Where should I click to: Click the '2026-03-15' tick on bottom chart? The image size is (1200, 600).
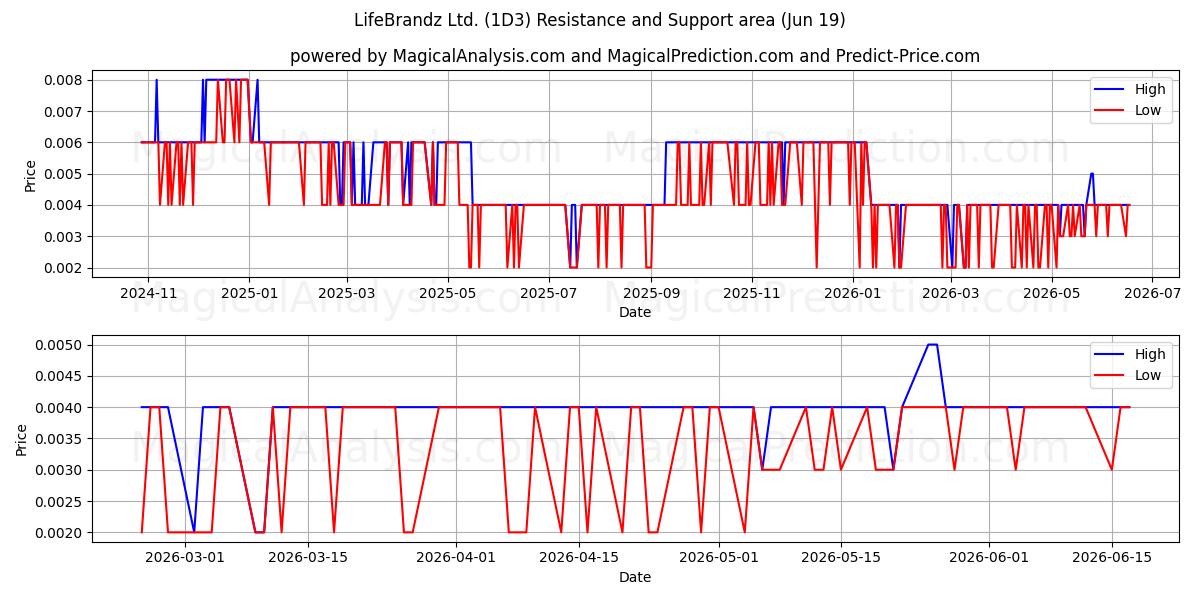[x=307, y=558]
